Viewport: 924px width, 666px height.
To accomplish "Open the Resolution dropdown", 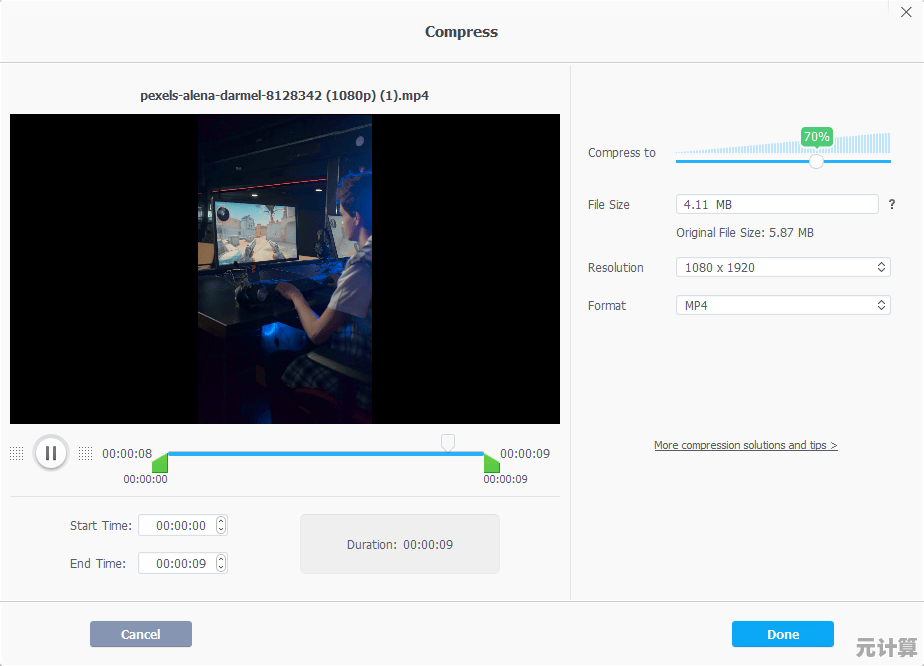I will pos(783,268).
